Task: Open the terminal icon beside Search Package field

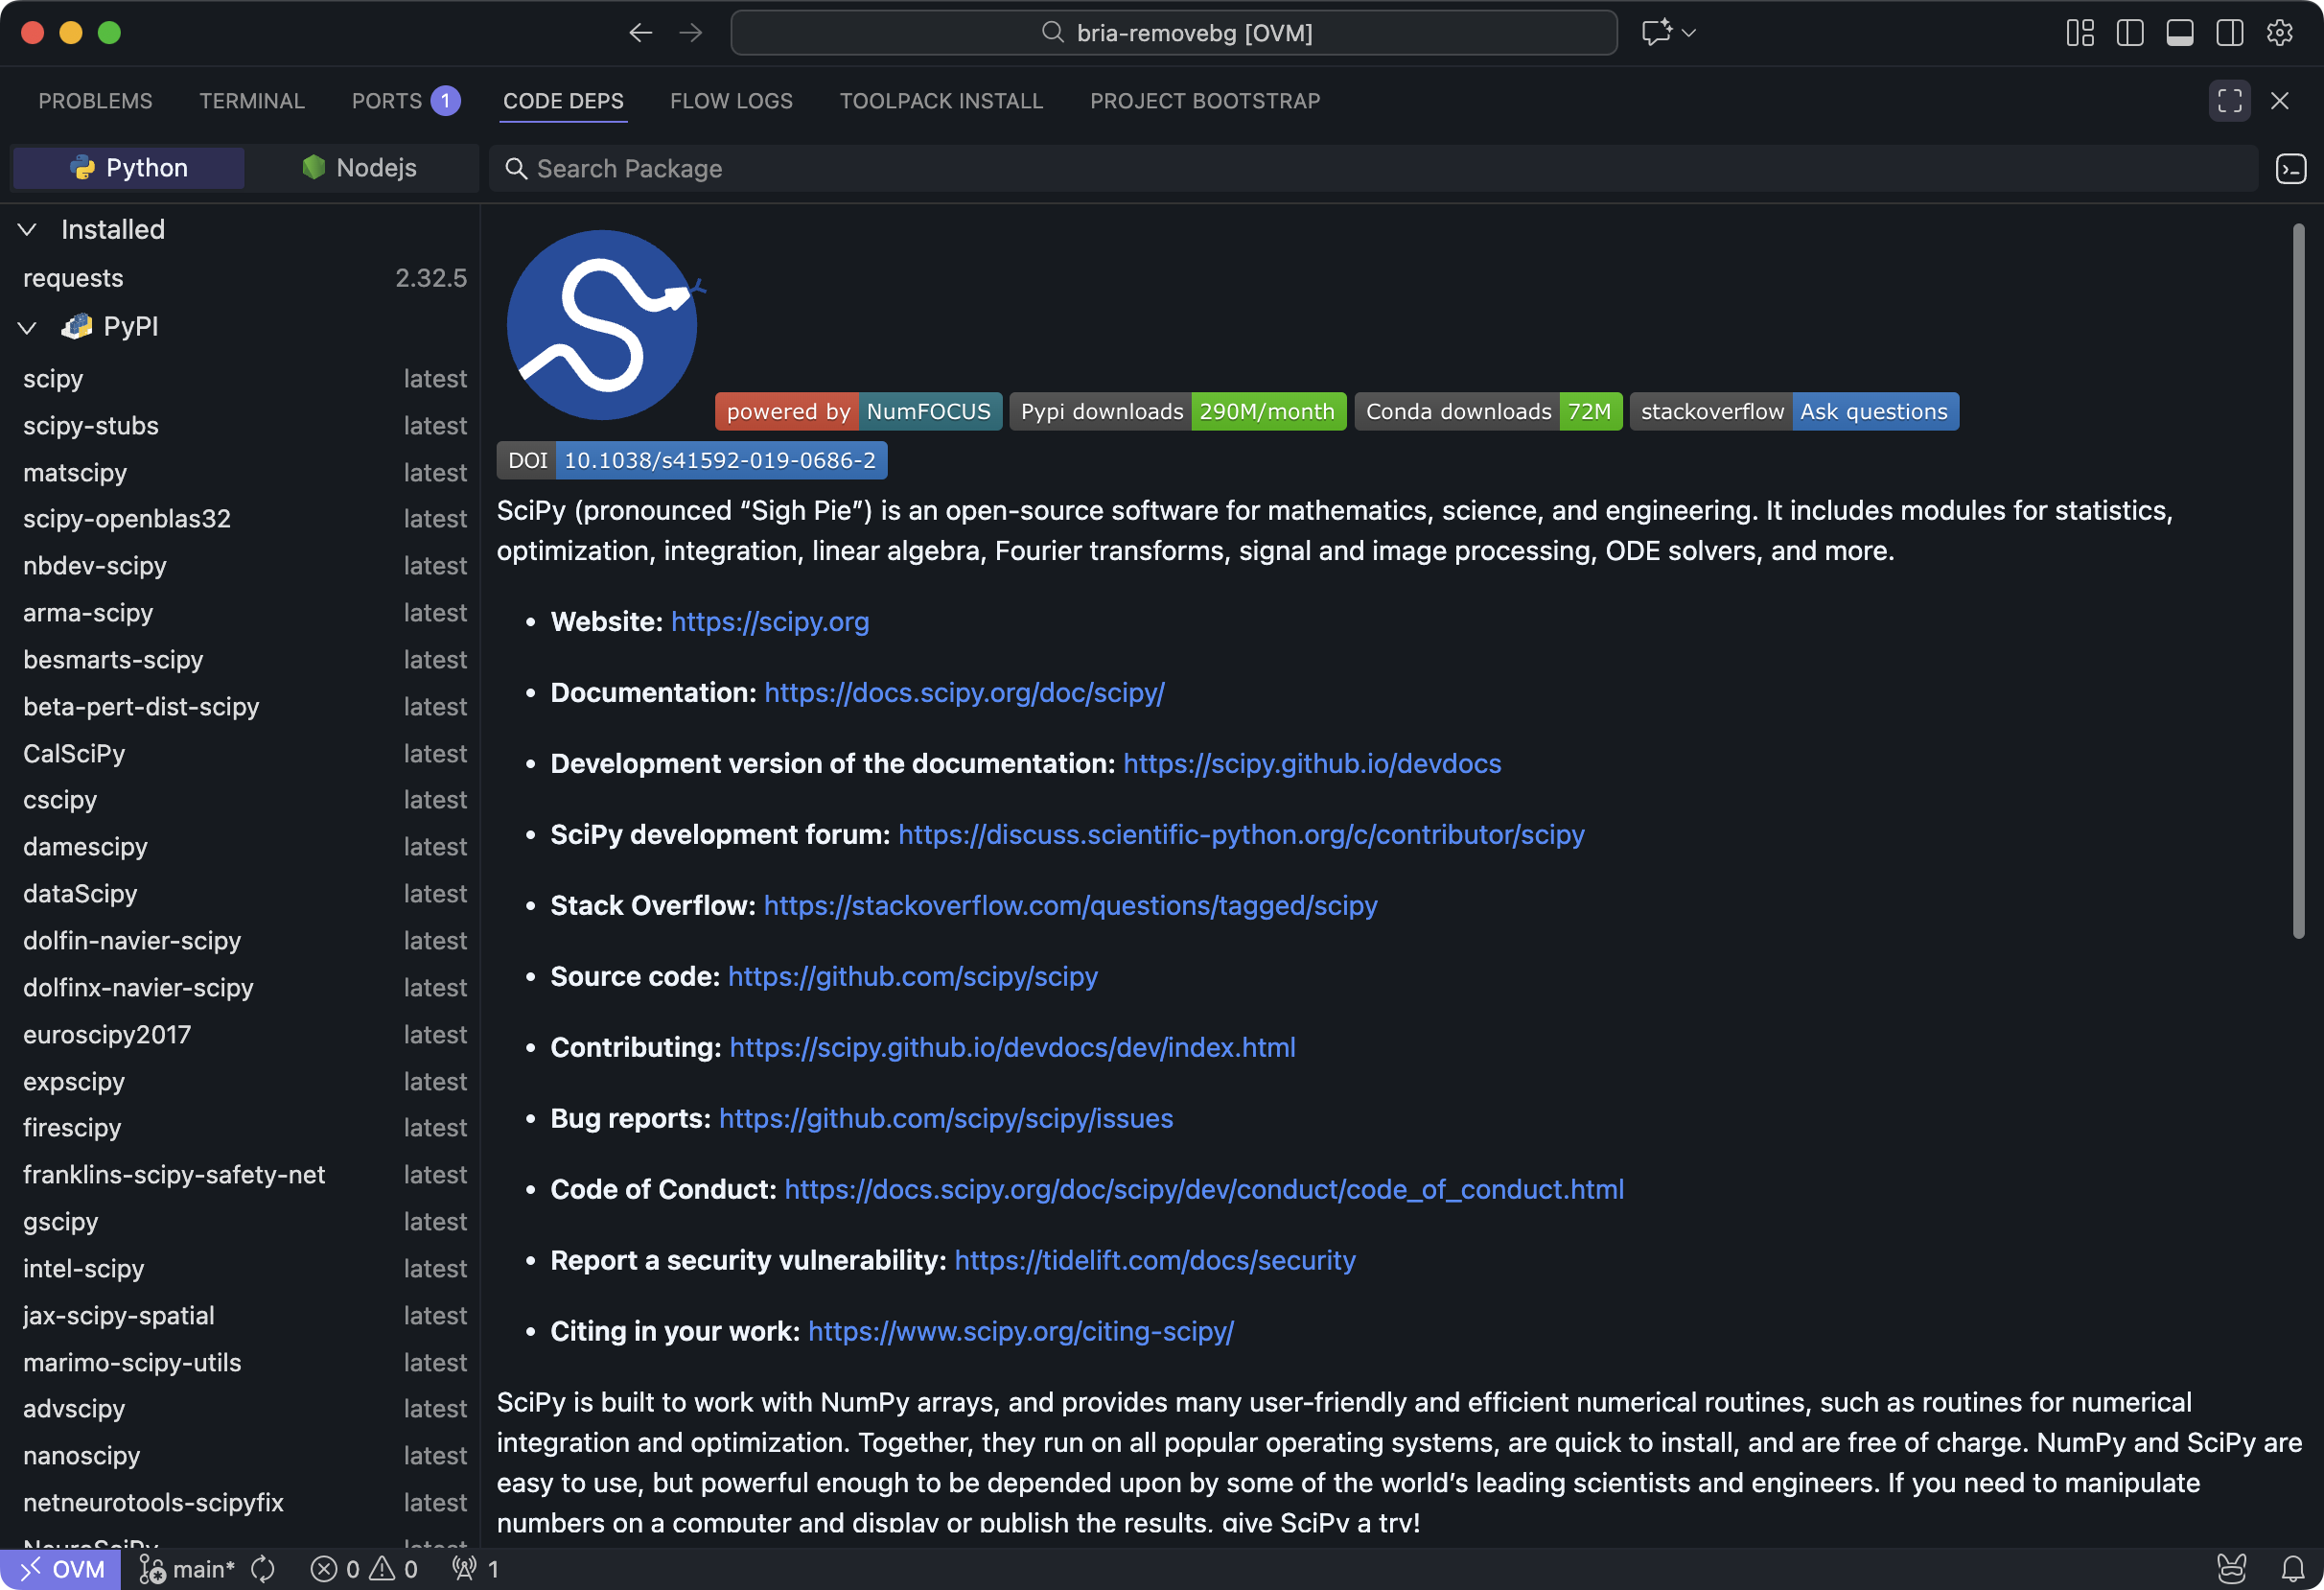Action: point(2291,168)
